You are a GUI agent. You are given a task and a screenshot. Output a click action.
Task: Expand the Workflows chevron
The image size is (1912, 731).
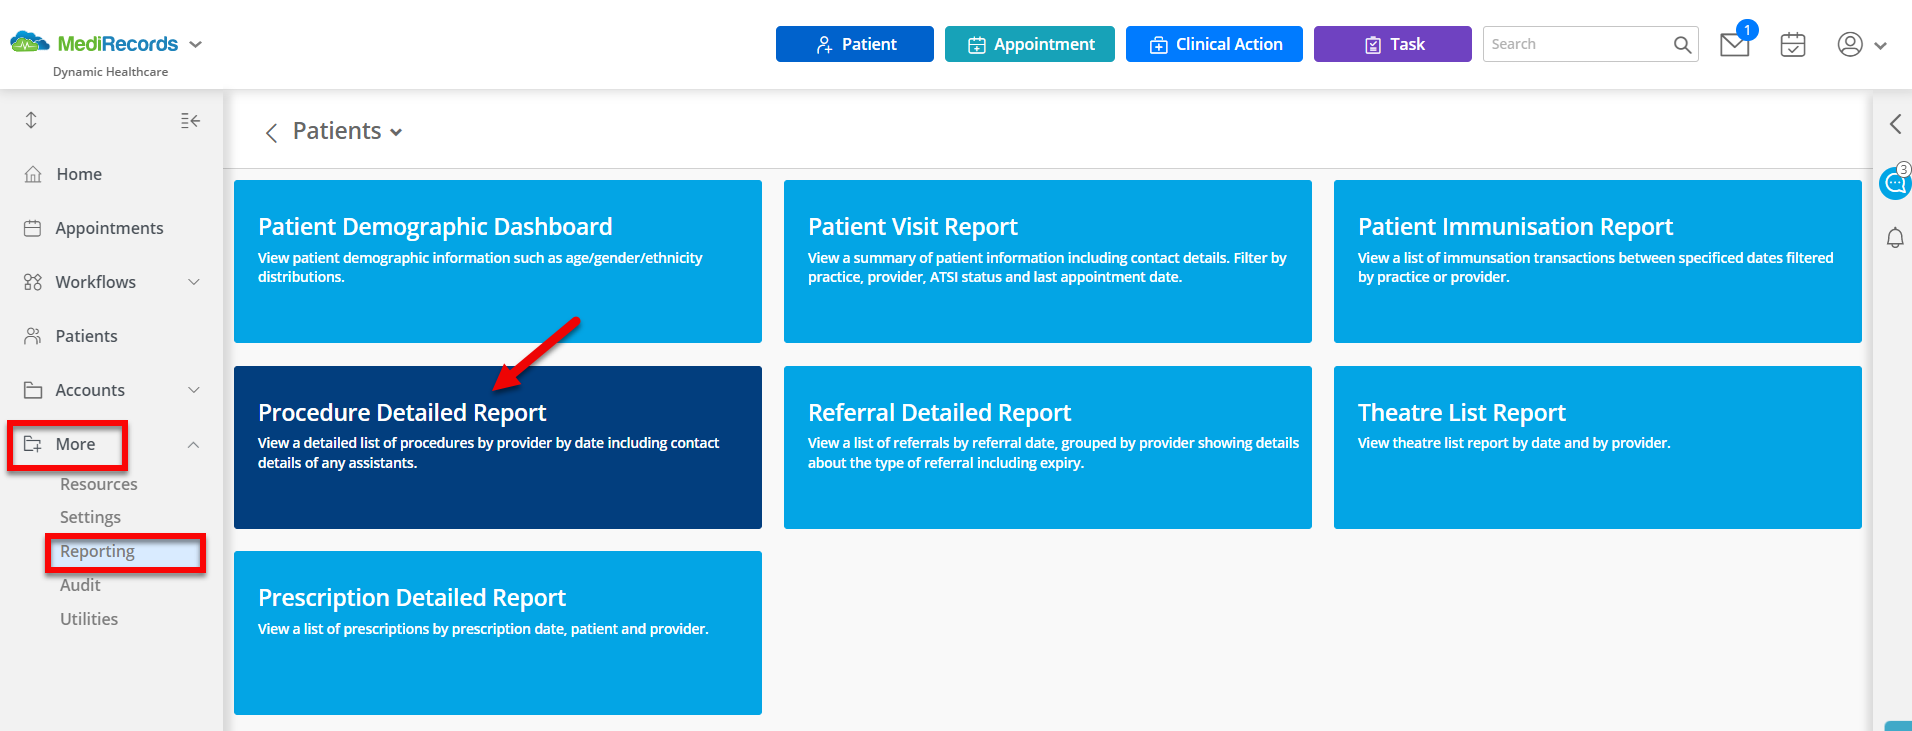pos(194,282)
